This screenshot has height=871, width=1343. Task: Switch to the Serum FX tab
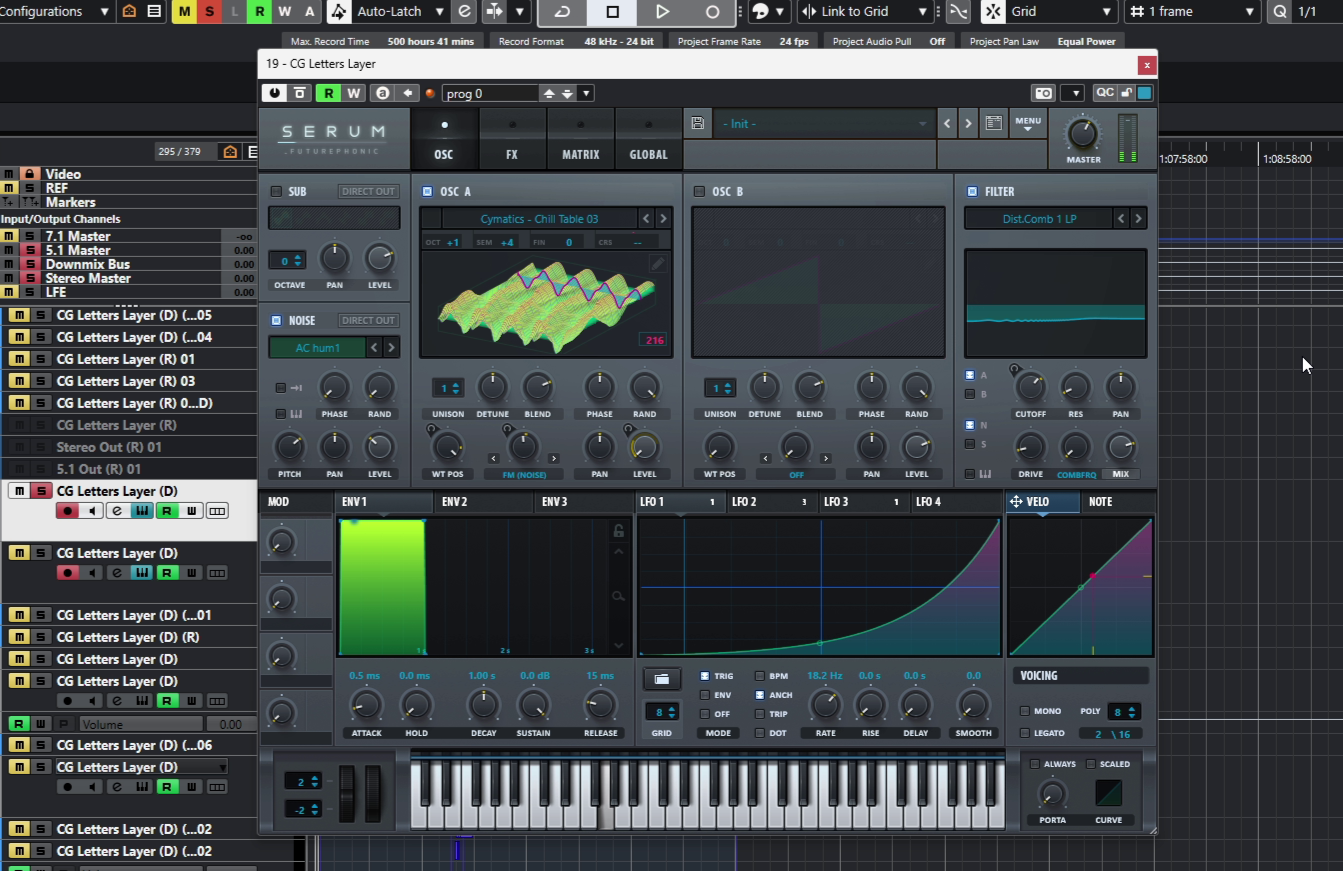point(512,140)
